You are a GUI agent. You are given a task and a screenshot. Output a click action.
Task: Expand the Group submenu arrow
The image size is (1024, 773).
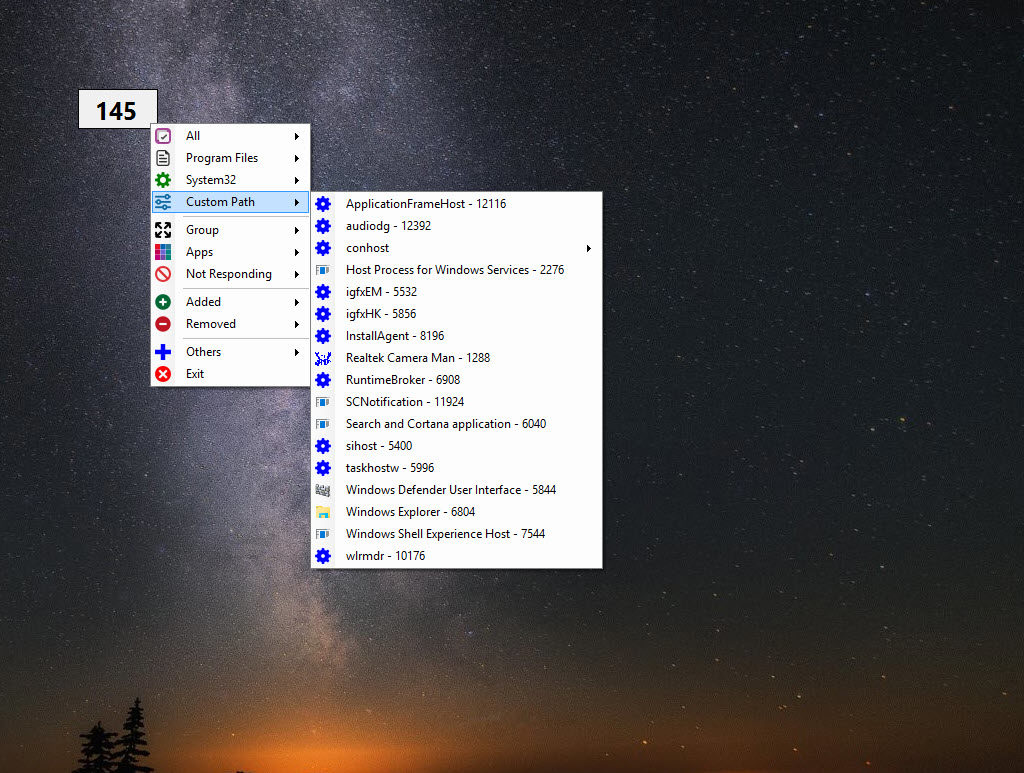click(x=296, y=230)
